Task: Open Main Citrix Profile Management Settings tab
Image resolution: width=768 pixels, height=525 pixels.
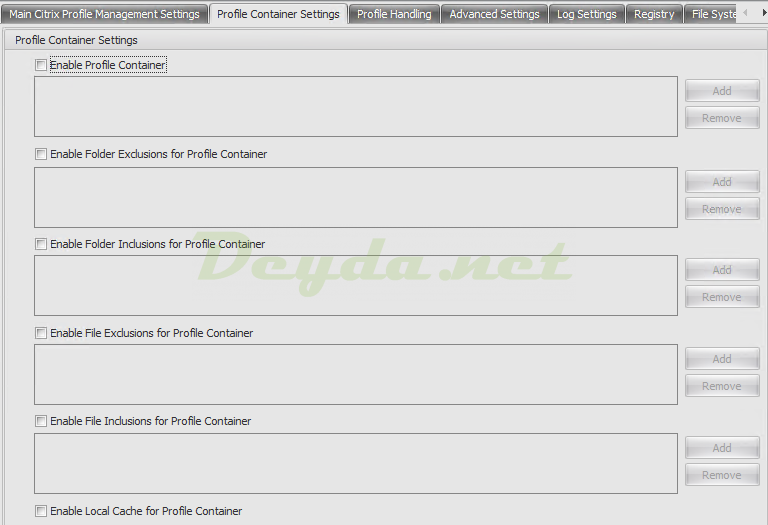Action: coord(104,14)
